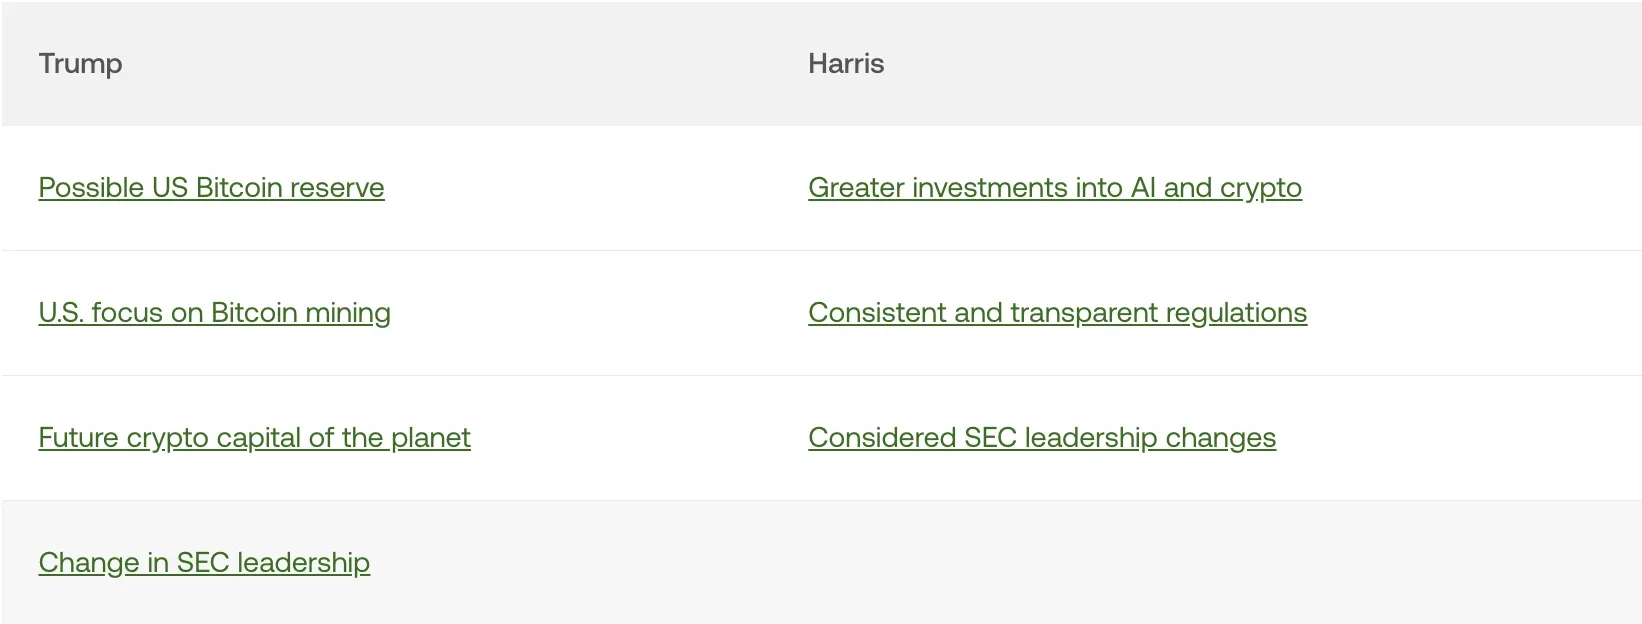1642x624 pixels.
Task: Click the word 'mining' in the Bitcoin mining link
Action: click(x=348, y=313)
